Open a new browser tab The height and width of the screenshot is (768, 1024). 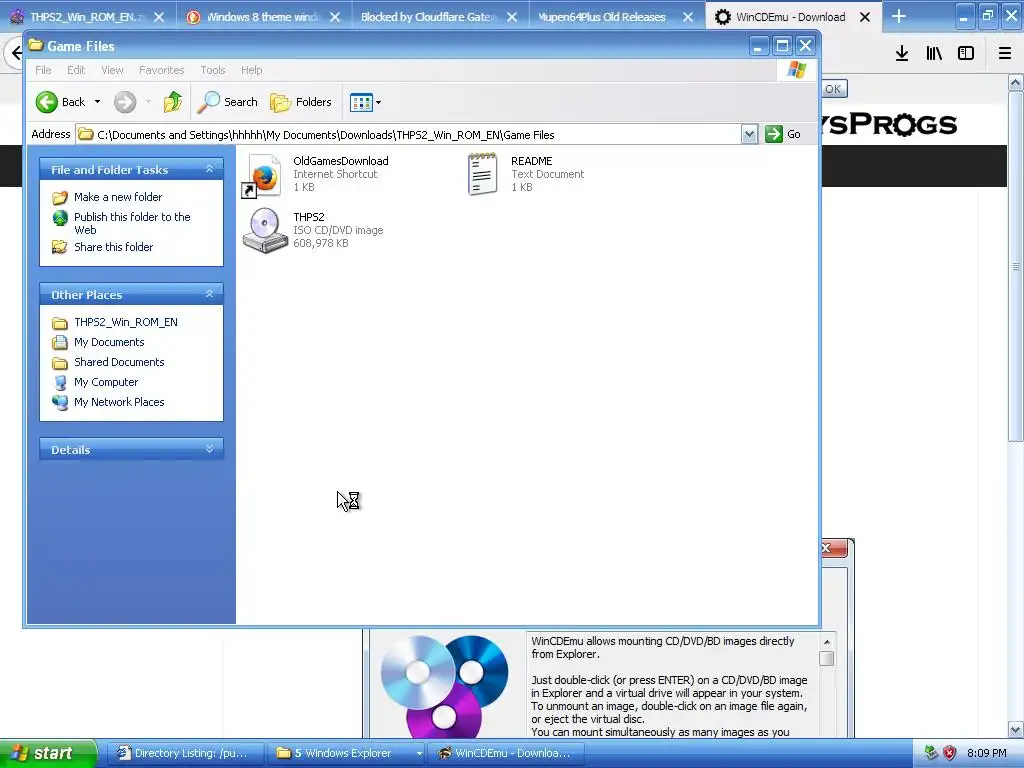[899, 16]
